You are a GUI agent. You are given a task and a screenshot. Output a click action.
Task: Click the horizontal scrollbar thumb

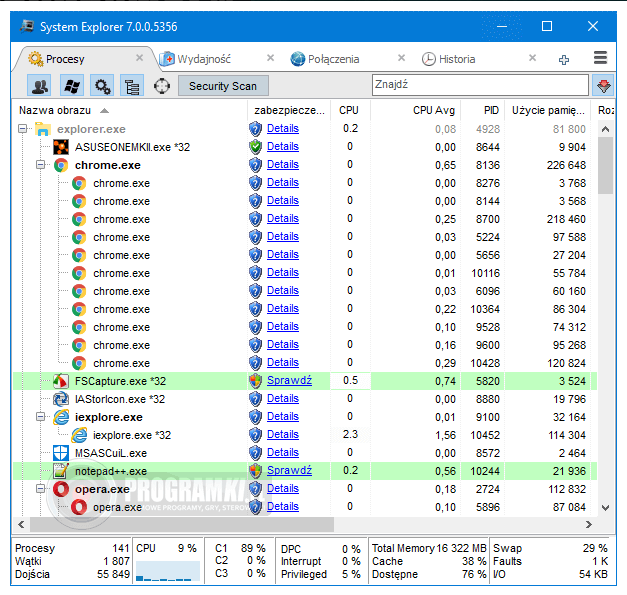[182, 524]
